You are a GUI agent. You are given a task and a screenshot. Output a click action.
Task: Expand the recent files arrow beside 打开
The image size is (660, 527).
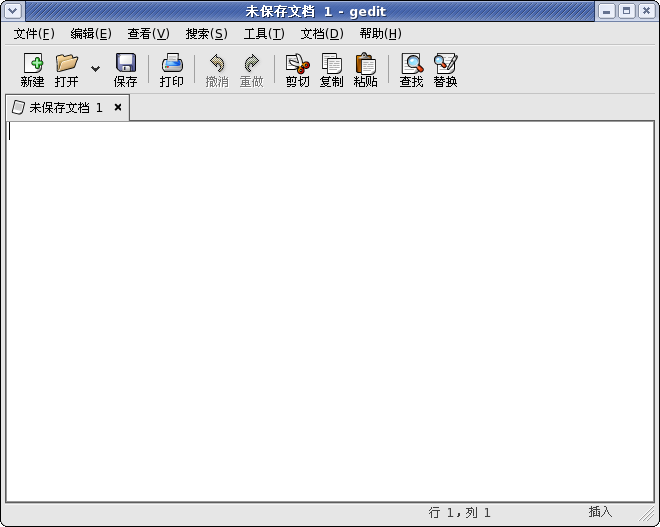coord(96,69)
